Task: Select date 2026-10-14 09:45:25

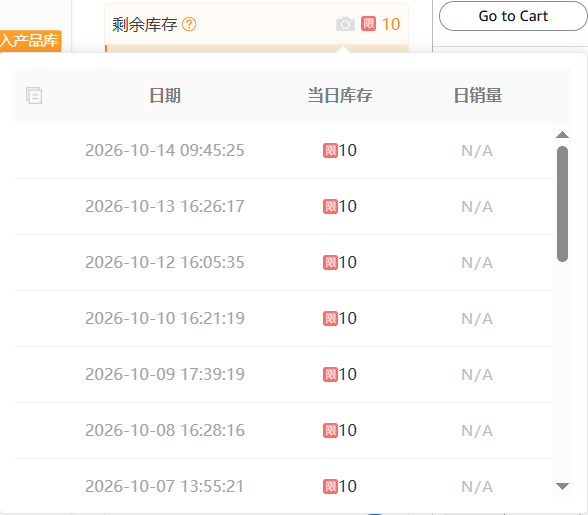Action: (165, 150)
